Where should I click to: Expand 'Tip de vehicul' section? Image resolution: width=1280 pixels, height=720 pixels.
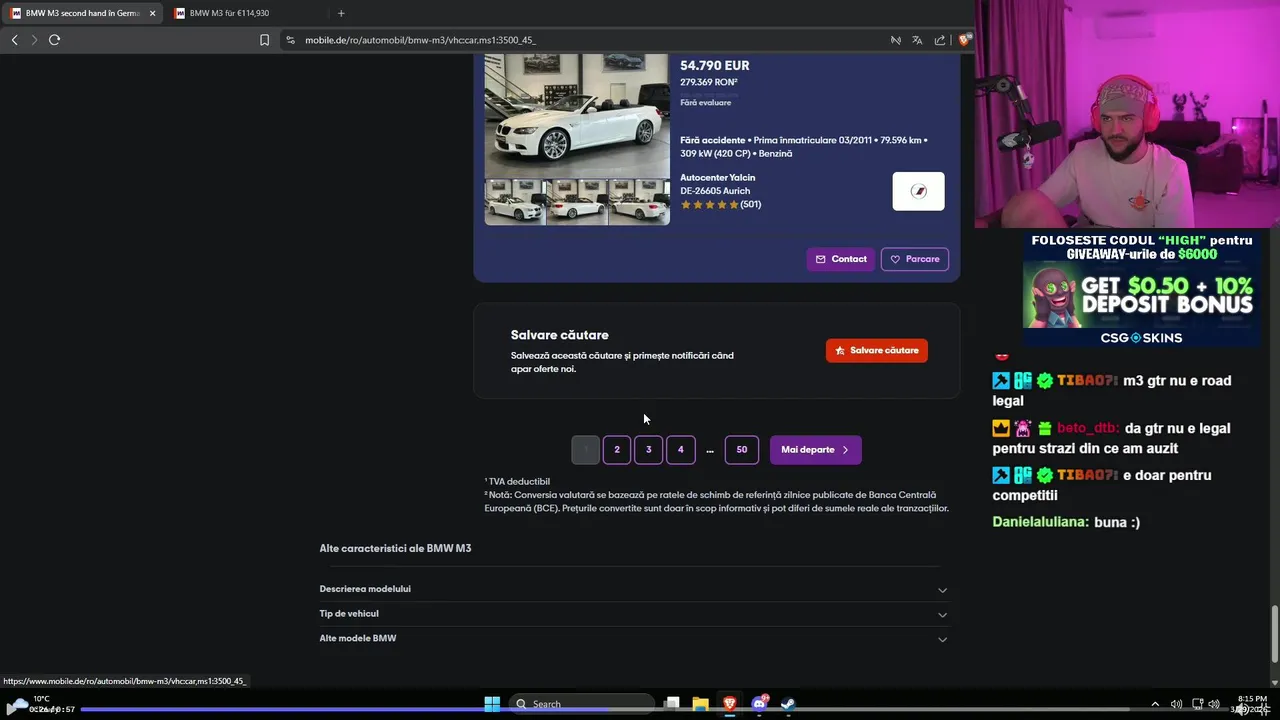633,614
